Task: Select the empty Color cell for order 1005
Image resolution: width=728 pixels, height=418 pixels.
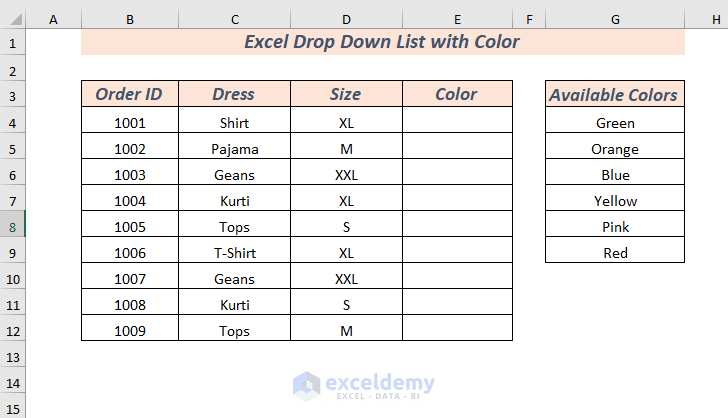Action: point(457,227)
